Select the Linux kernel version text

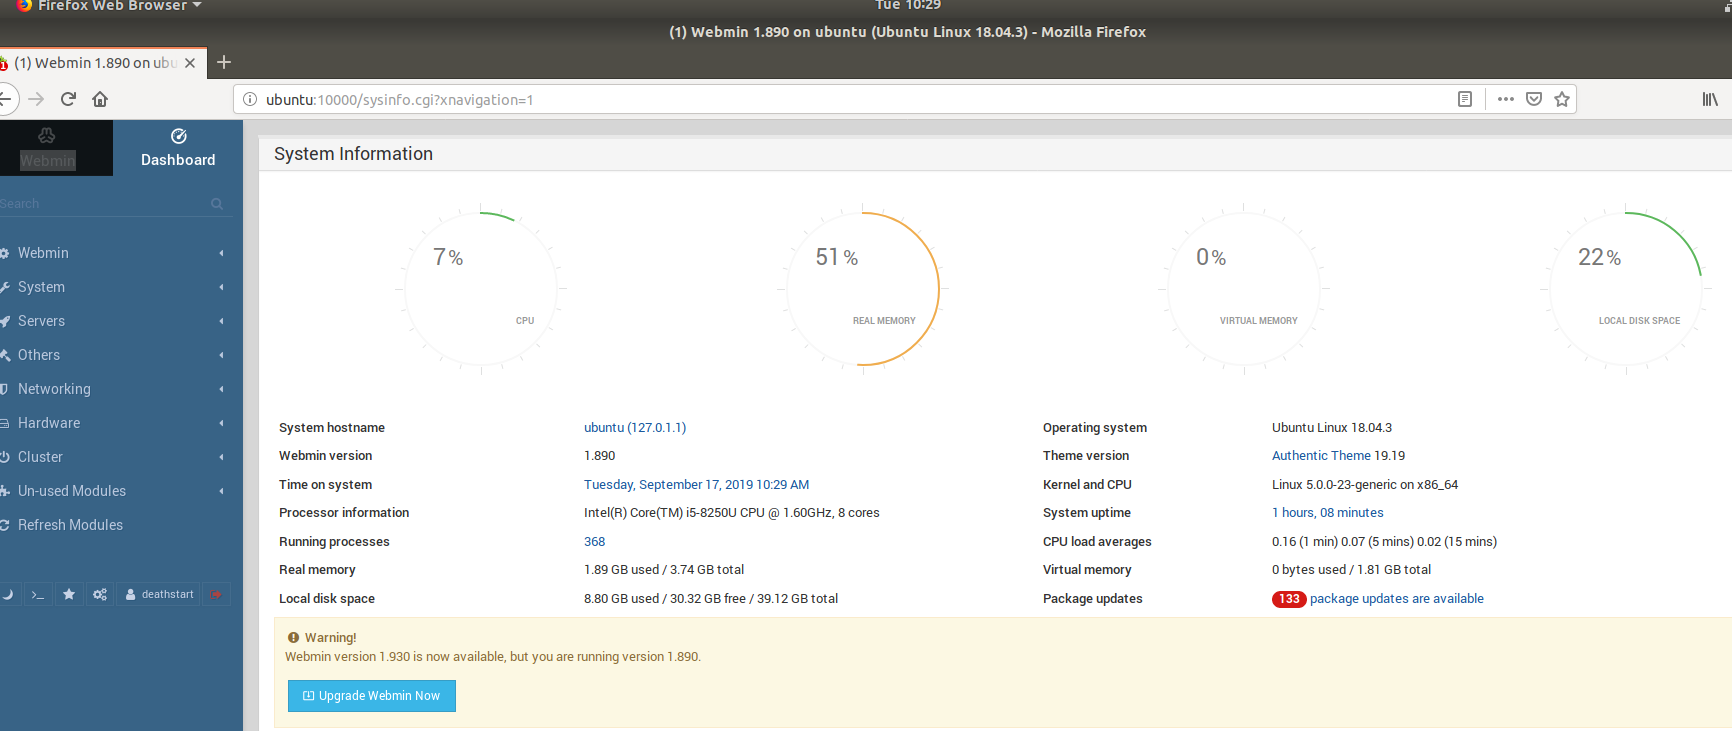click(x=1365, y=485)
